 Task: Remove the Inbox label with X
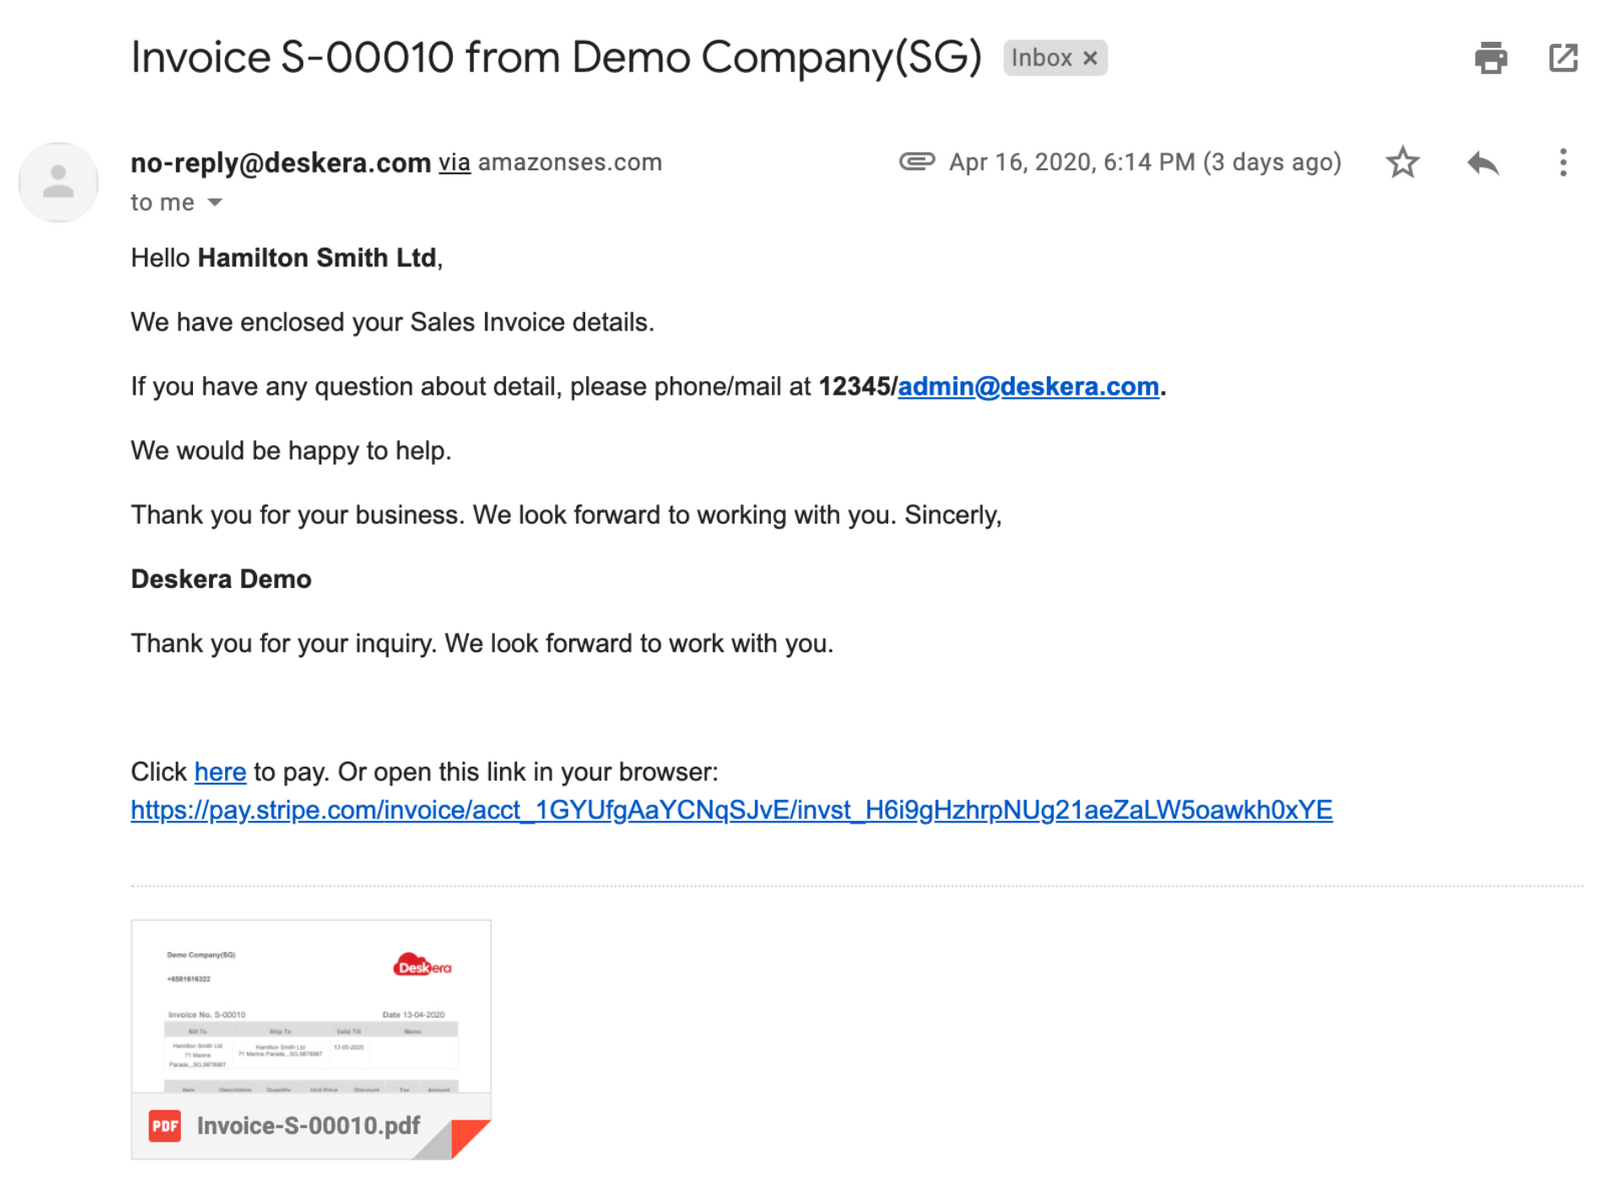(x=1091, y=58)
